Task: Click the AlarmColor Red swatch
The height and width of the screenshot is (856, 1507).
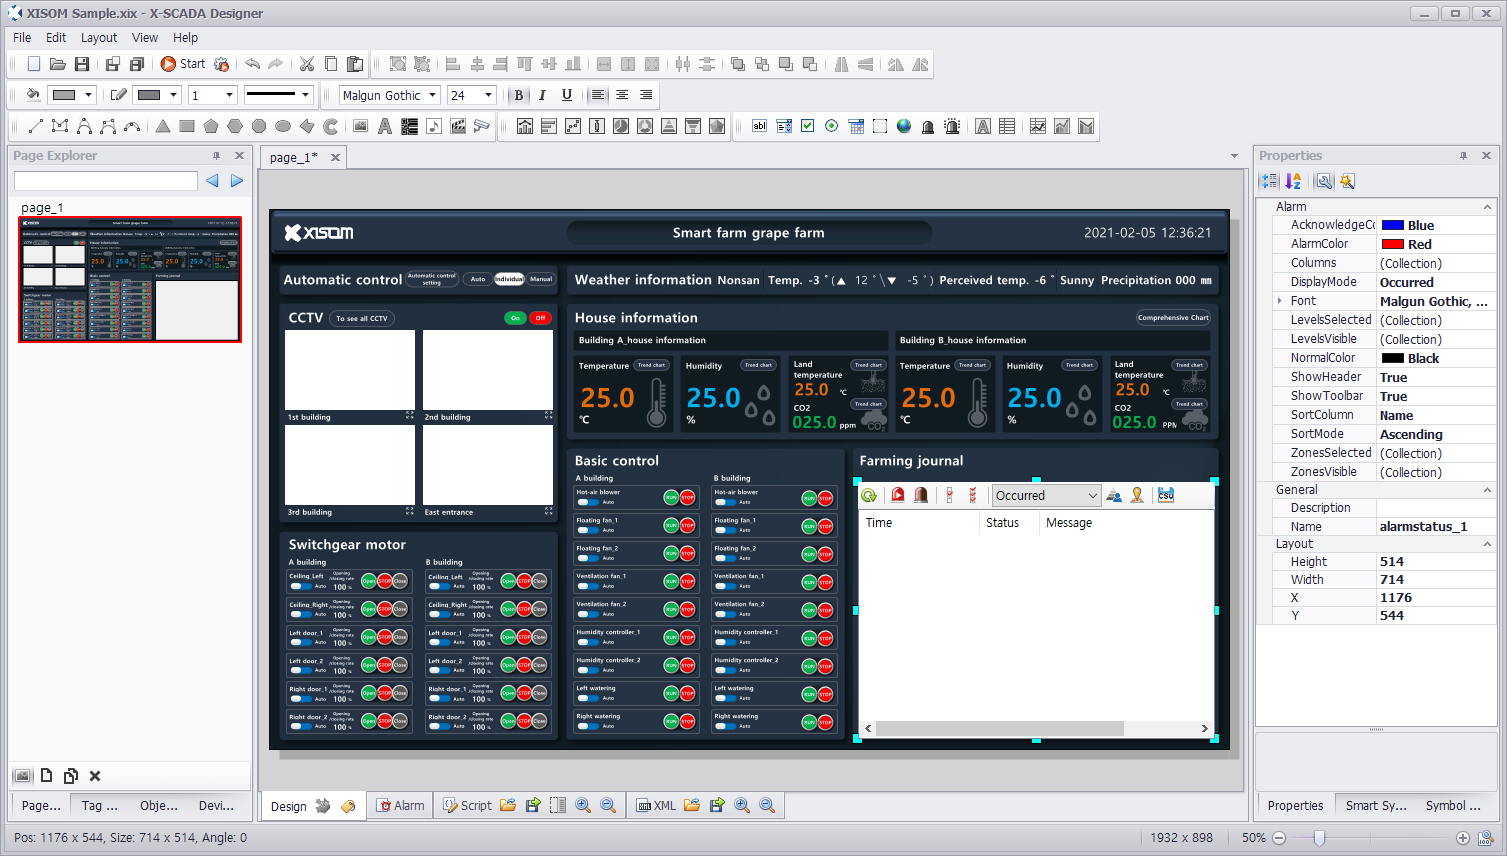Action: (x=1393, y=244)
